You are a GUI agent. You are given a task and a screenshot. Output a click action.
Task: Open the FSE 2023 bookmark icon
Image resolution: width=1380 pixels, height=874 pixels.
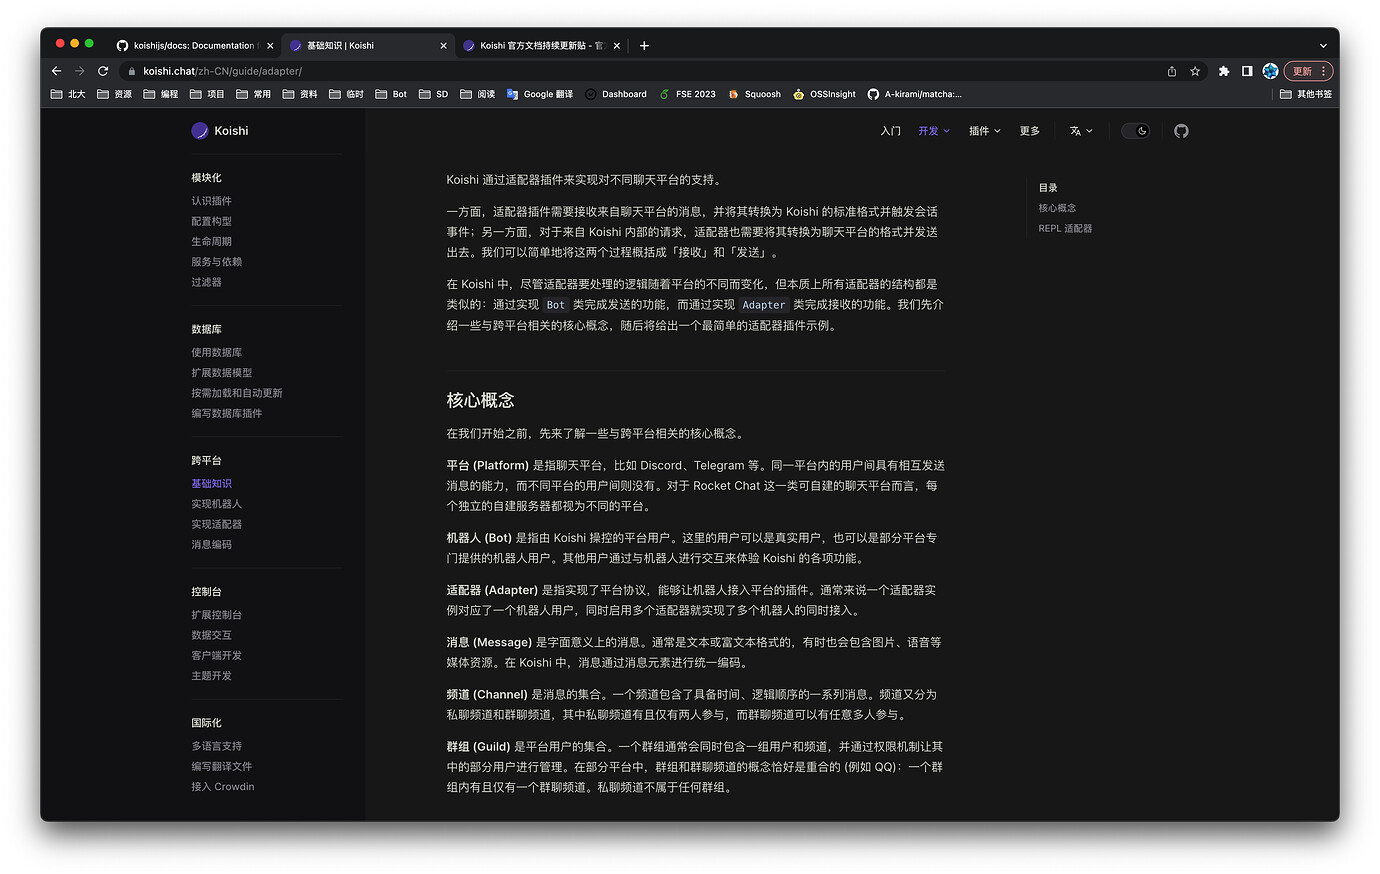667,93
